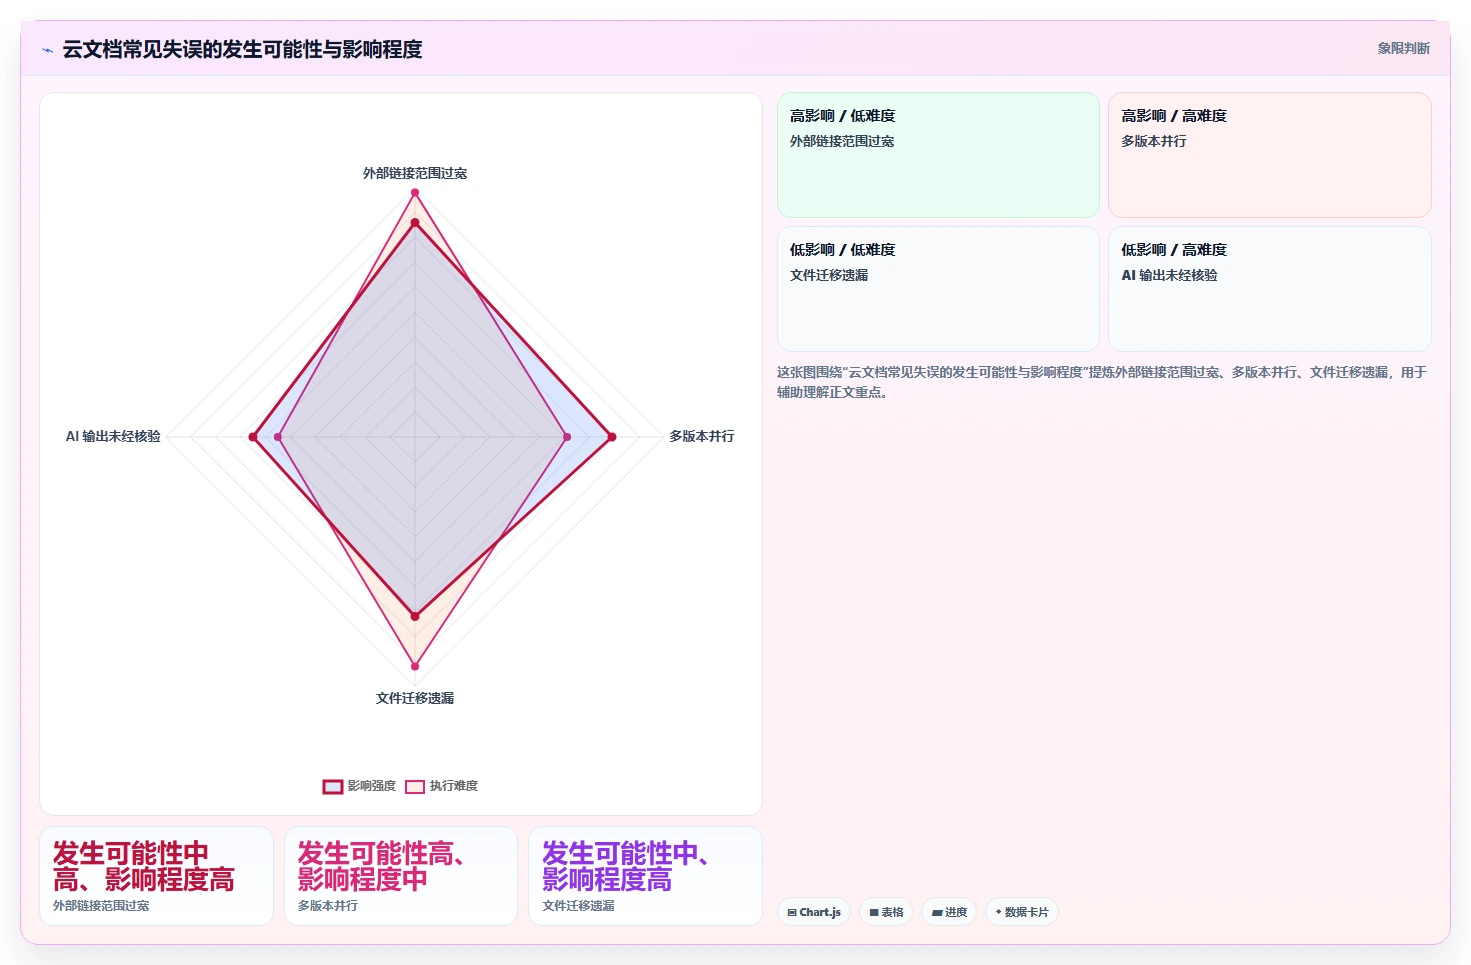Click 外部链接范围过宽 text in green quadrant card
Viewport: 1471px width, 965px height.
point(842,141)
